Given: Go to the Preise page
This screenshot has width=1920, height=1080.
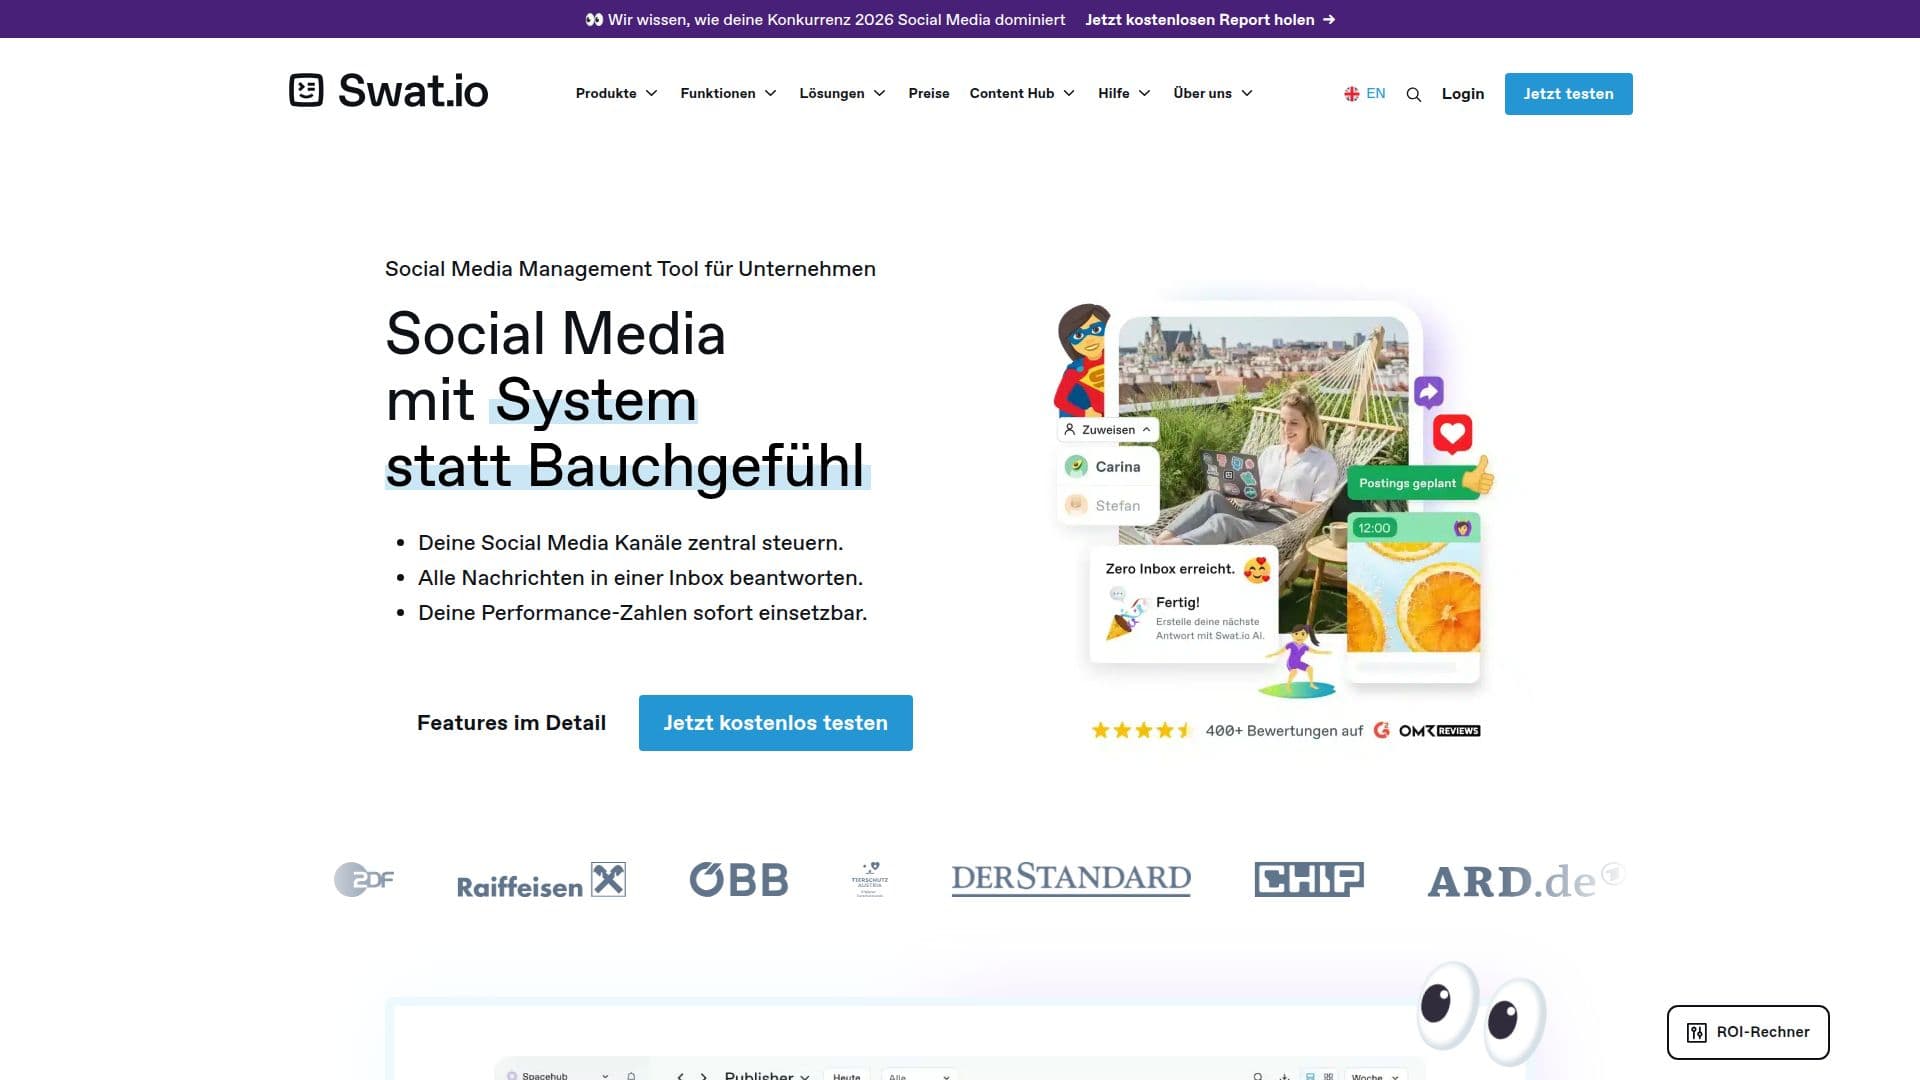Looking at the screenshot, I should pyautogui.click(x=929, y=93).
